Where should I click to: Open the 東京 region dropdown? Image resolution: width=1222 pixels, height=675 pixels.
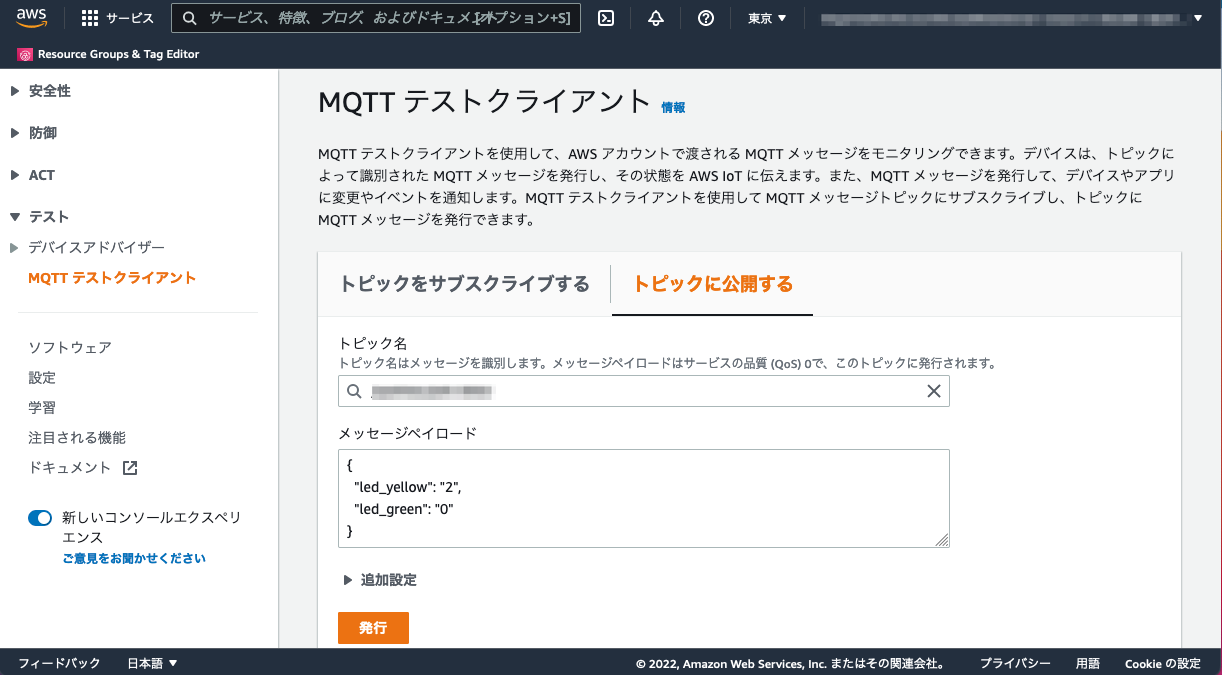(767, 18)
